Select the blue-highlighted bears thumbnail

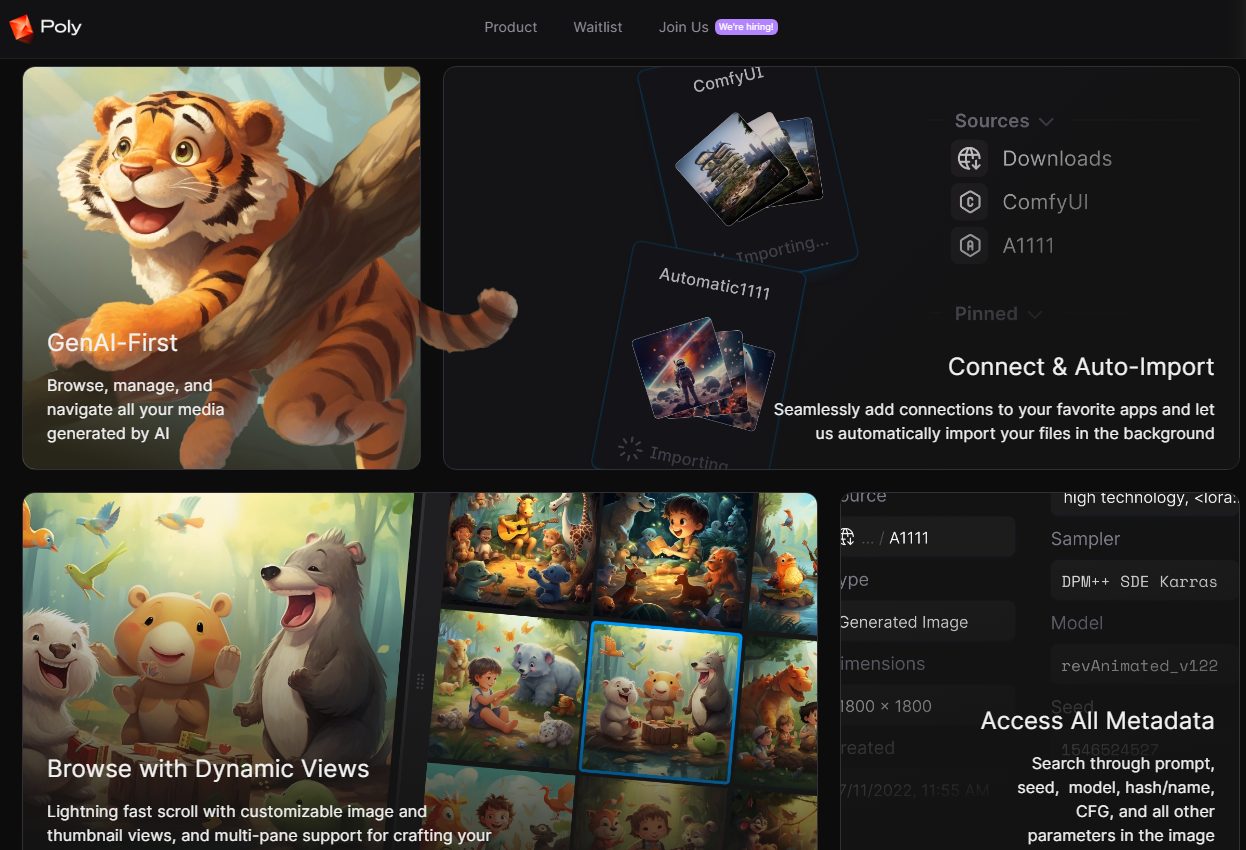coord(663,702)
